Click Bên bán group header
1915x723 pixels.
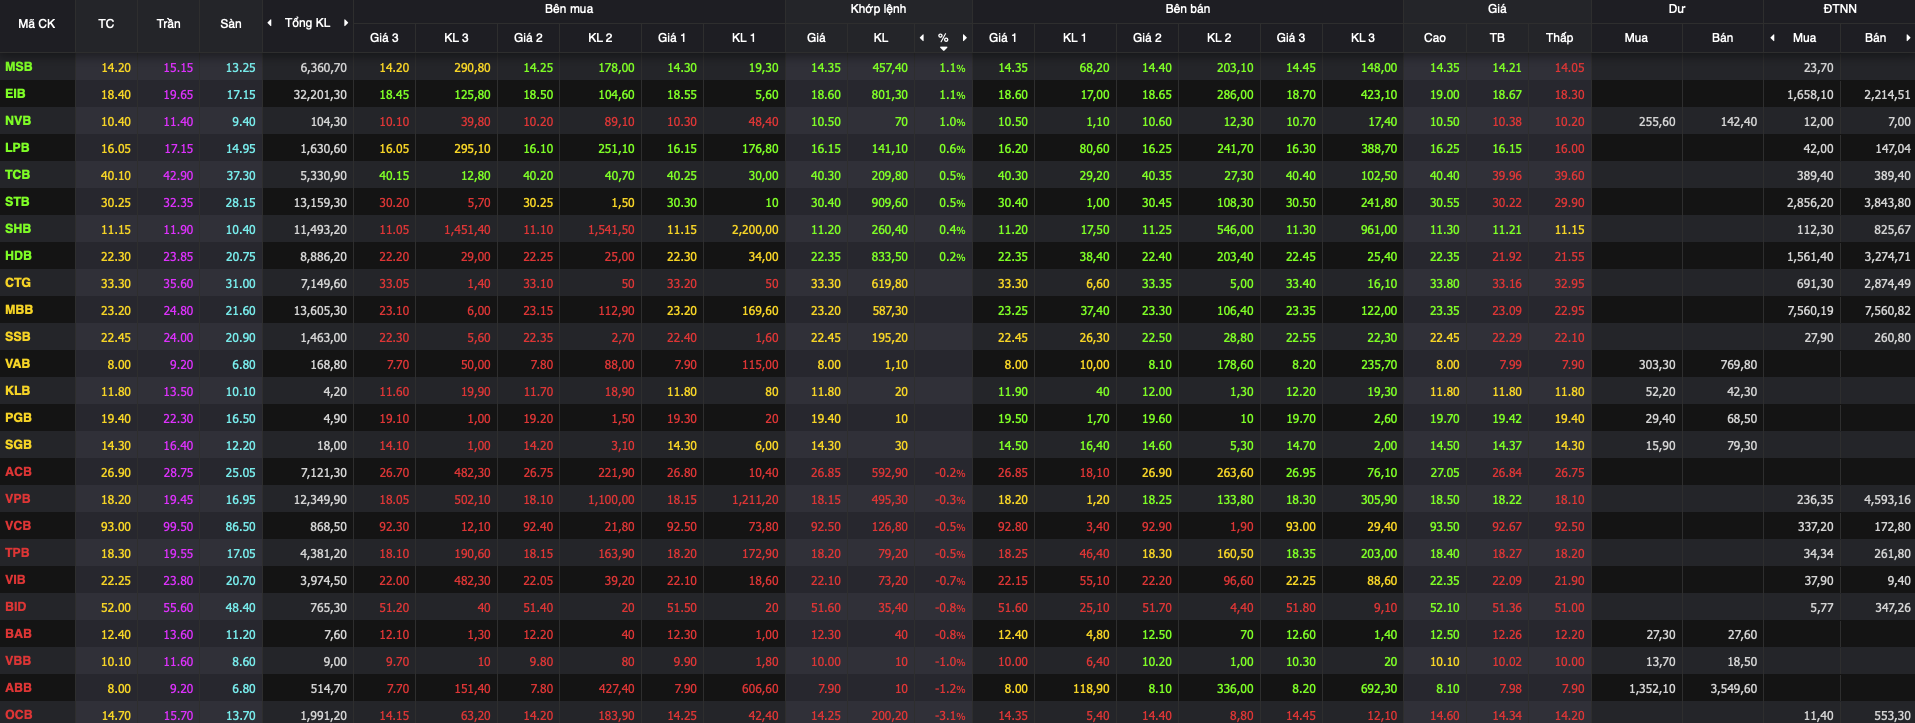coord(1187,9)
